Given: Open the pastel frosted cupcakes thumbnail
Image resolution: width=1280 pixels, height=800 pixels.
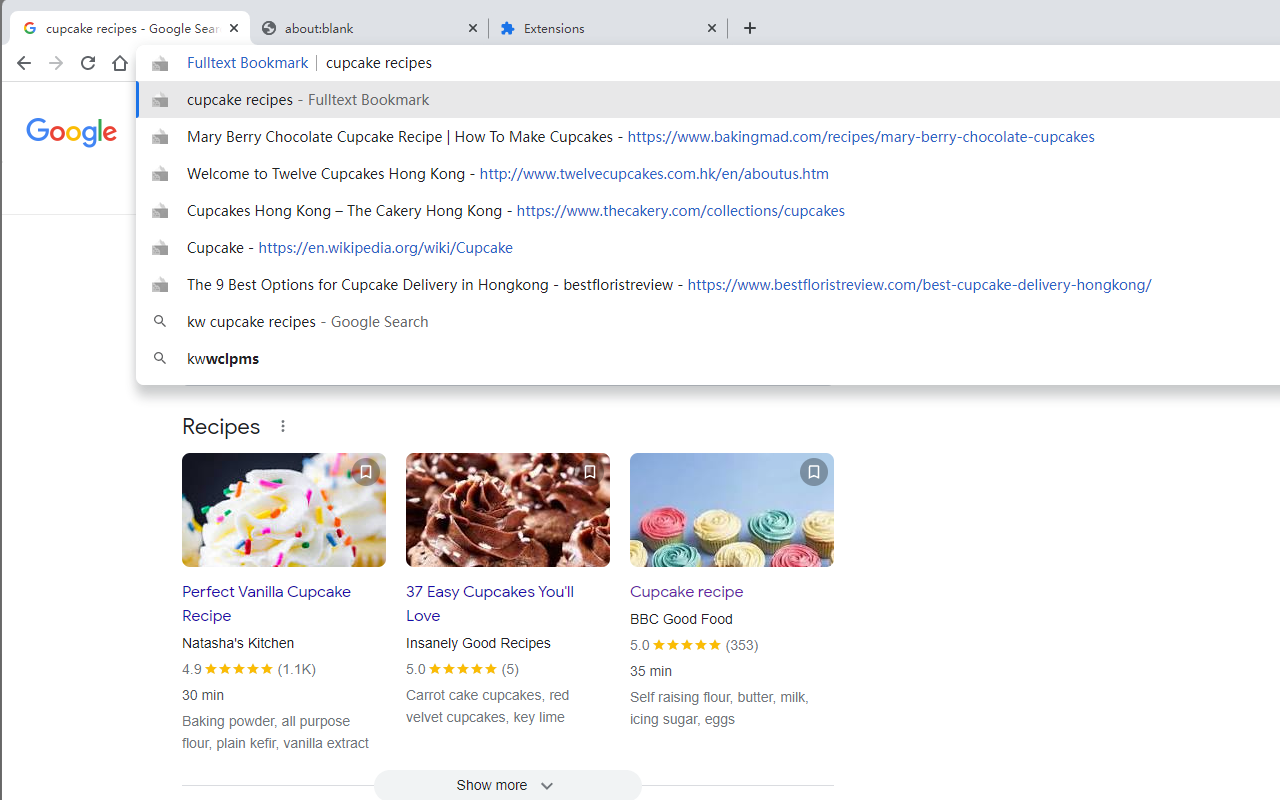Looking at the screenshot, I should point(732,510).
